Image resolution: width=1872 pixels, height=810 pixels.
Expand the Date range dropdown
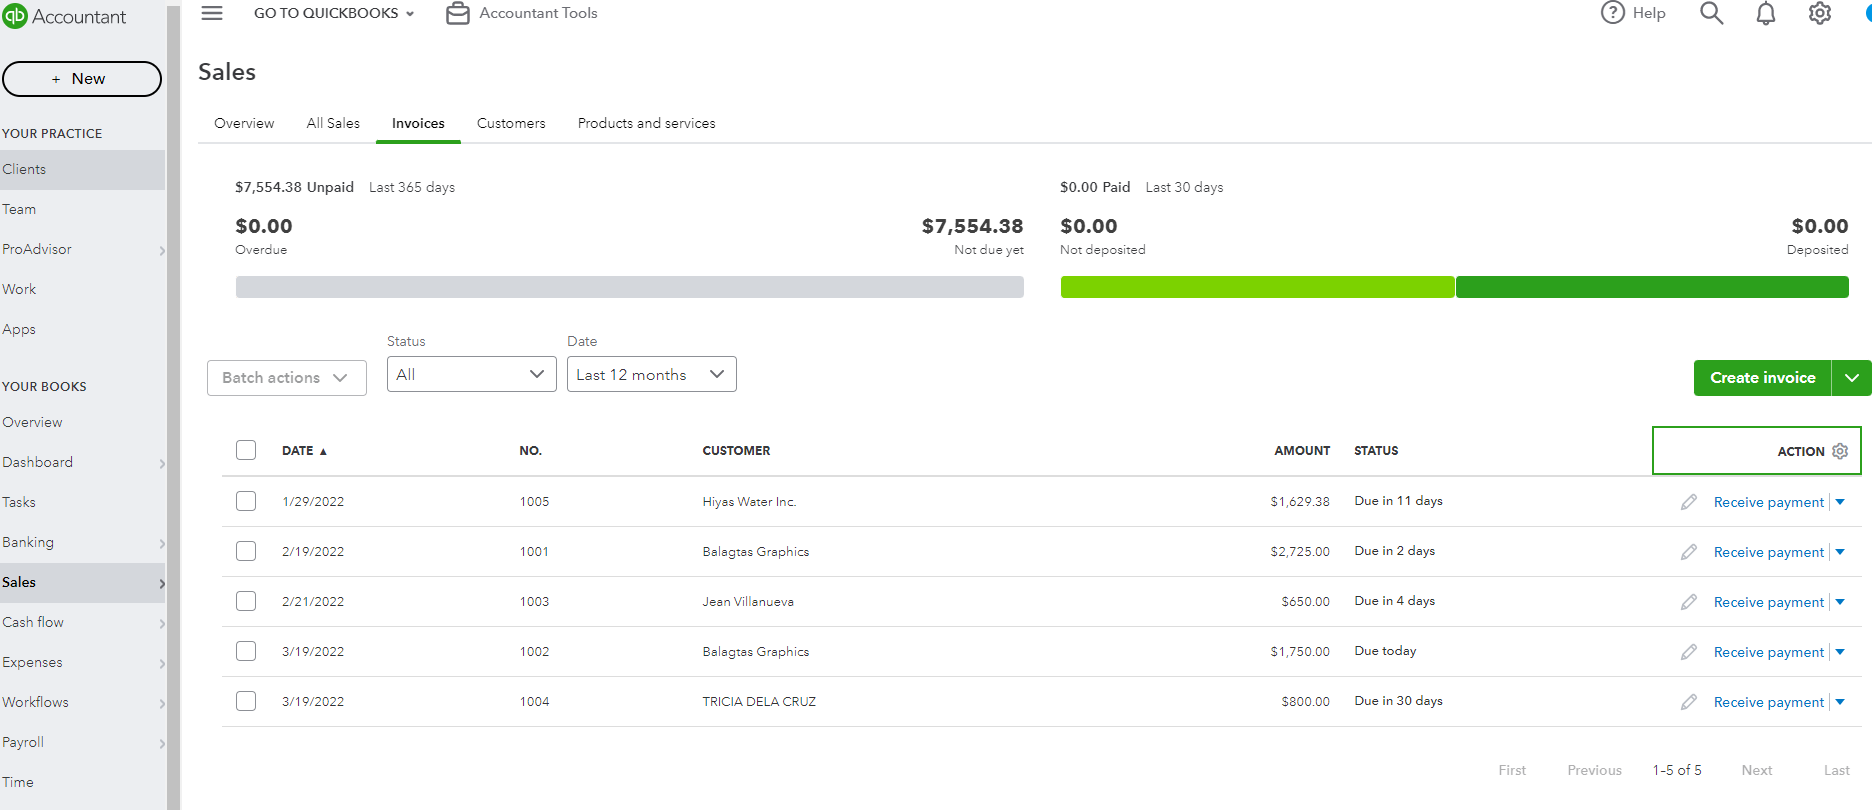coord(651,374)
